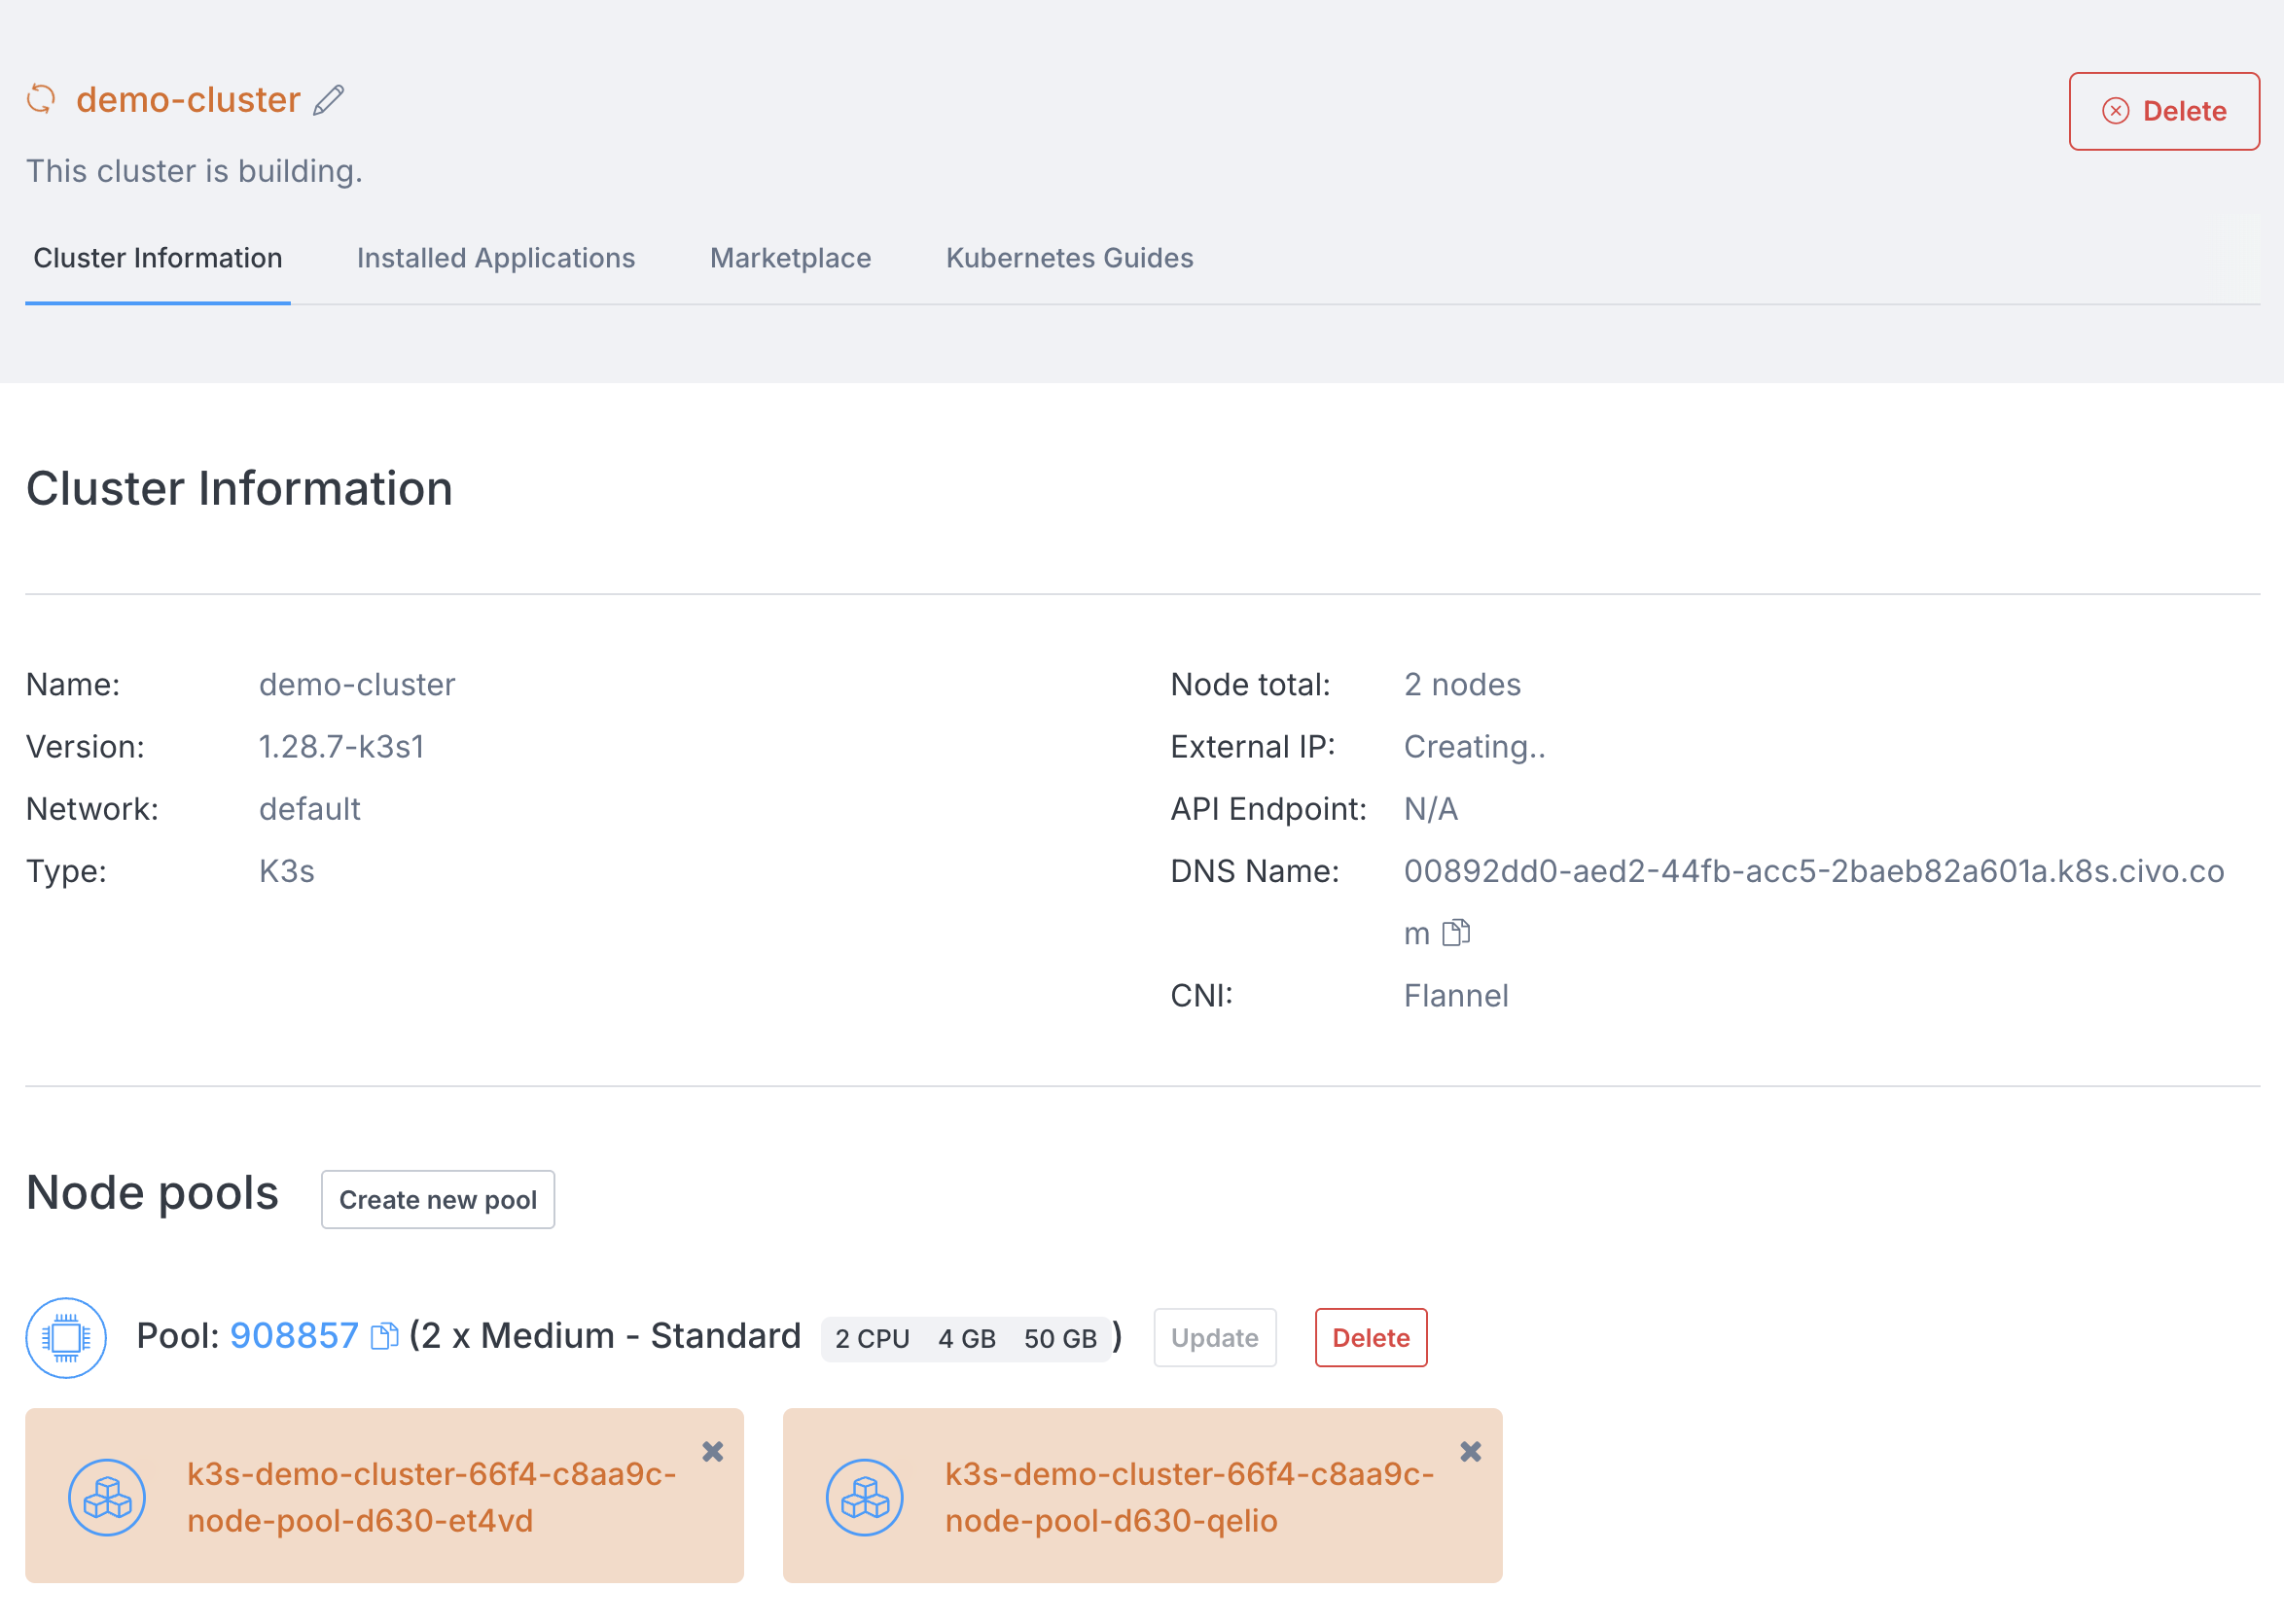Remove node node-pool-d630-et4vd with X

tap(712, 1451)
